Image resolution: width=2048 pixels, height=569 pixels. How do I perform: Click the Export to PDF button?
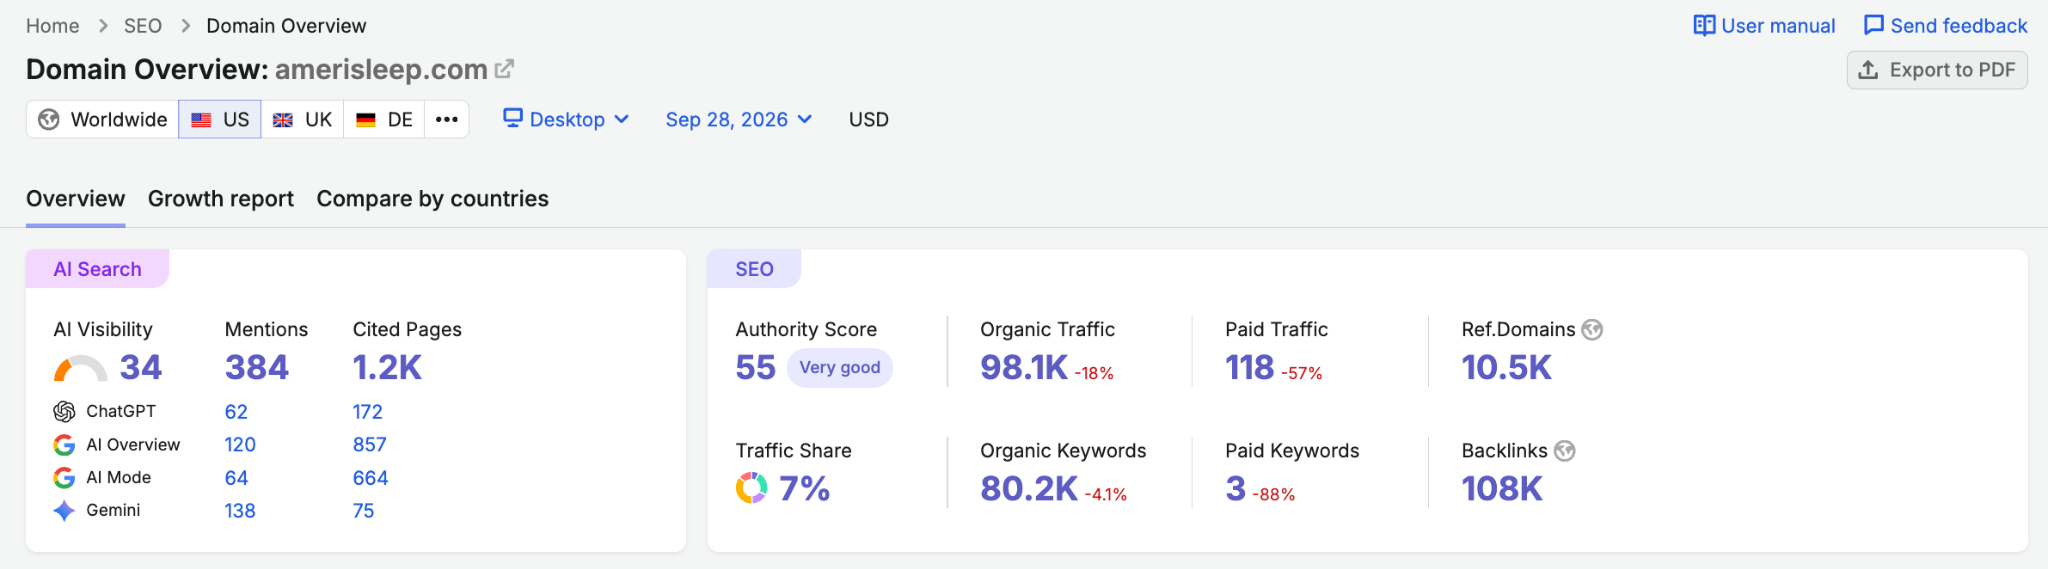point(1937,70)
